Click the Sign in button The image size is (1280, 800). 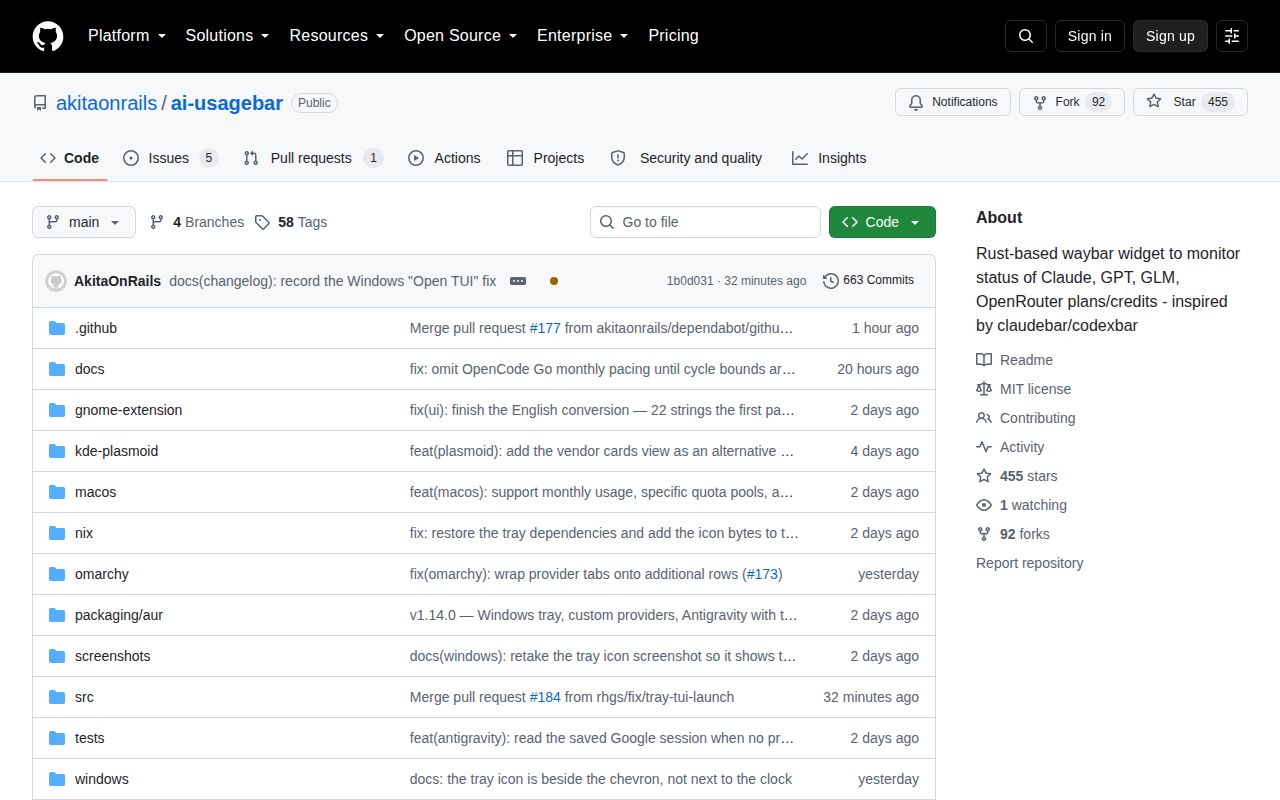(x=1089, y=36)
